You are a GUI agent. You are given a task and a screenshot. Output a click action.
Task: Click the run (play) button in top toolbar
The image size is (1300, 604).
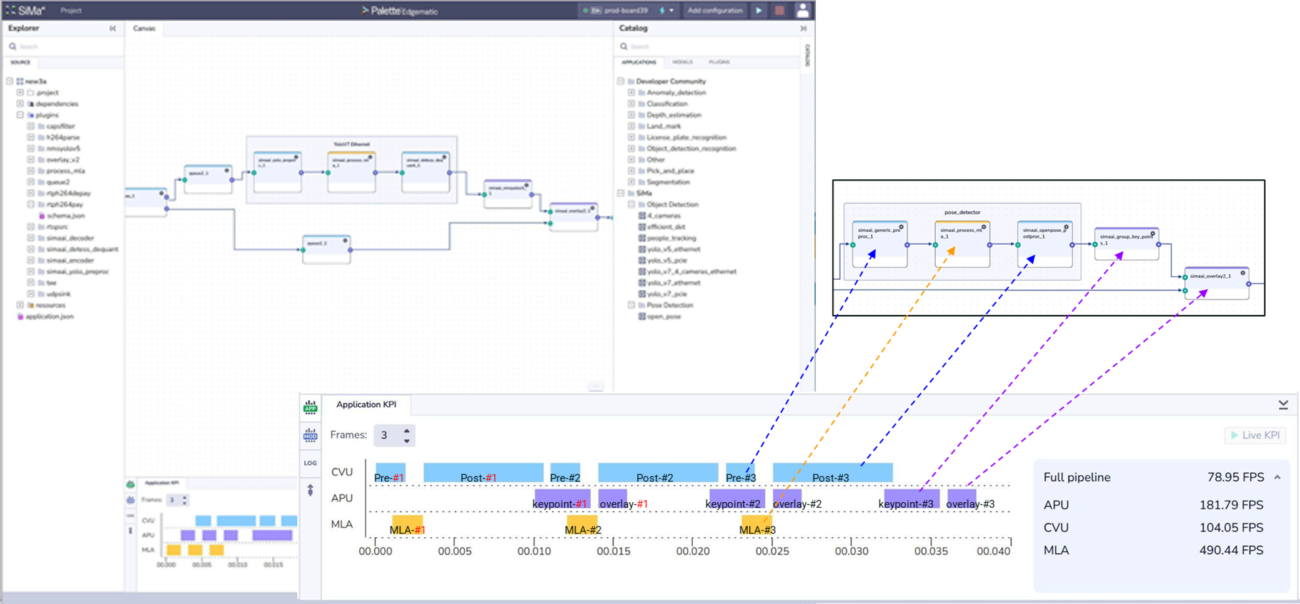759,10
